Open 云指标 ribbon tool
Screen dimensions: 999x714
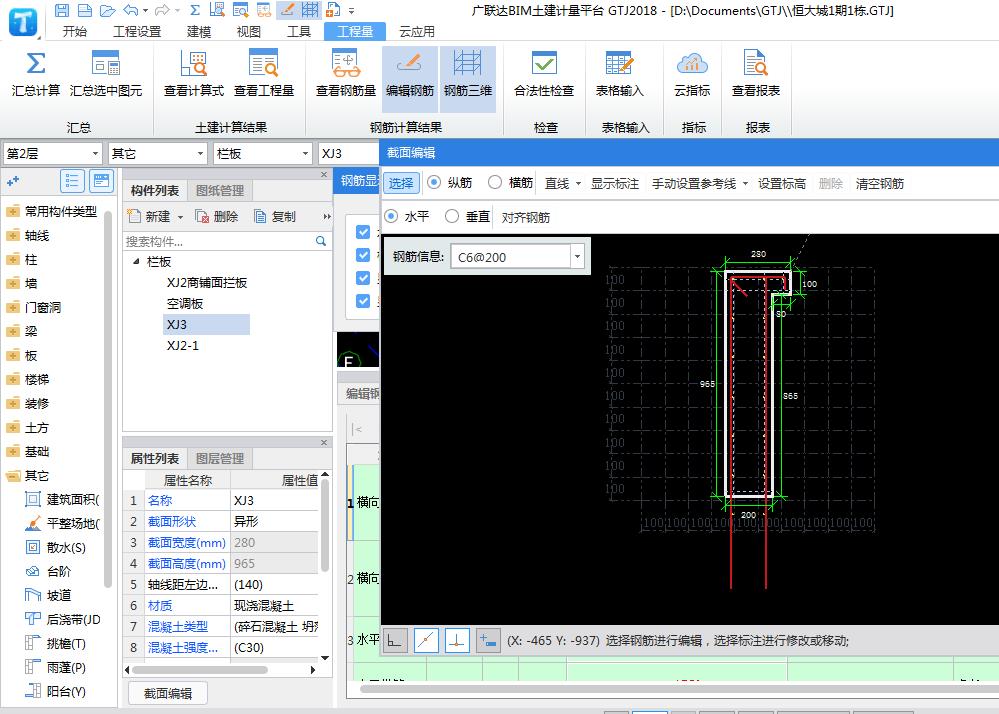(692, 75)
